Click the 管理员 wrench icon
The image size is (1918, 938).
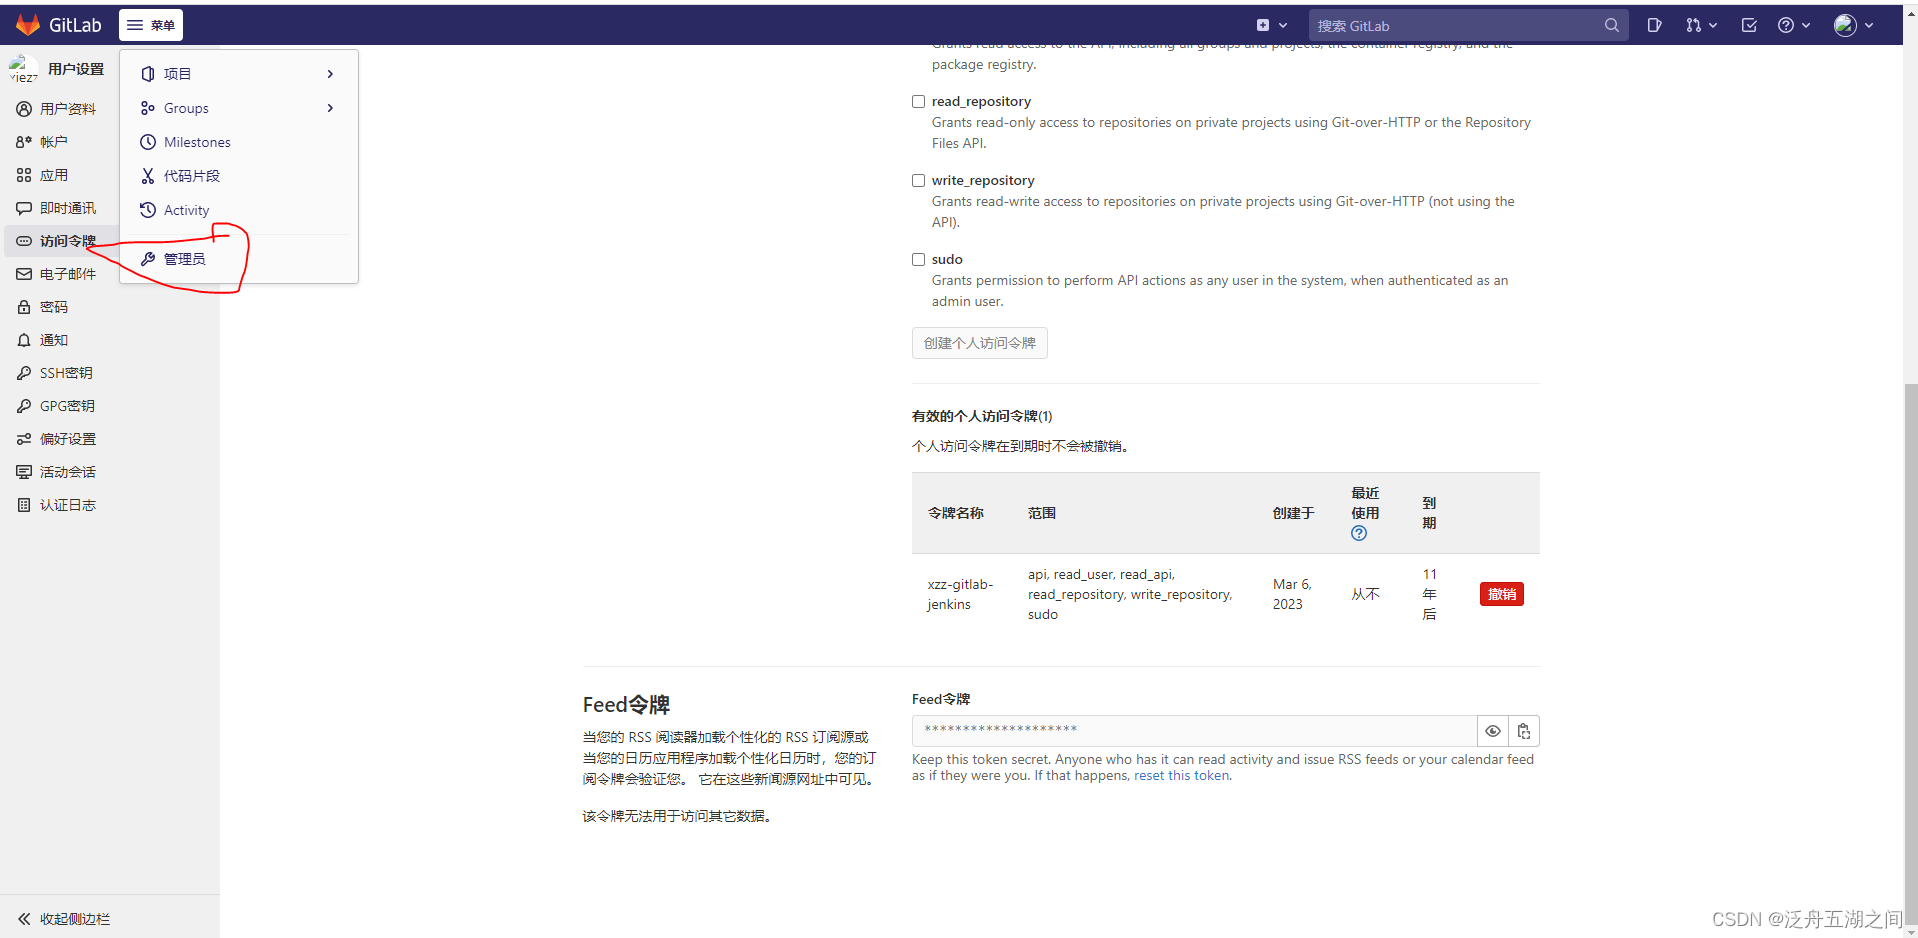pos(148,259)
